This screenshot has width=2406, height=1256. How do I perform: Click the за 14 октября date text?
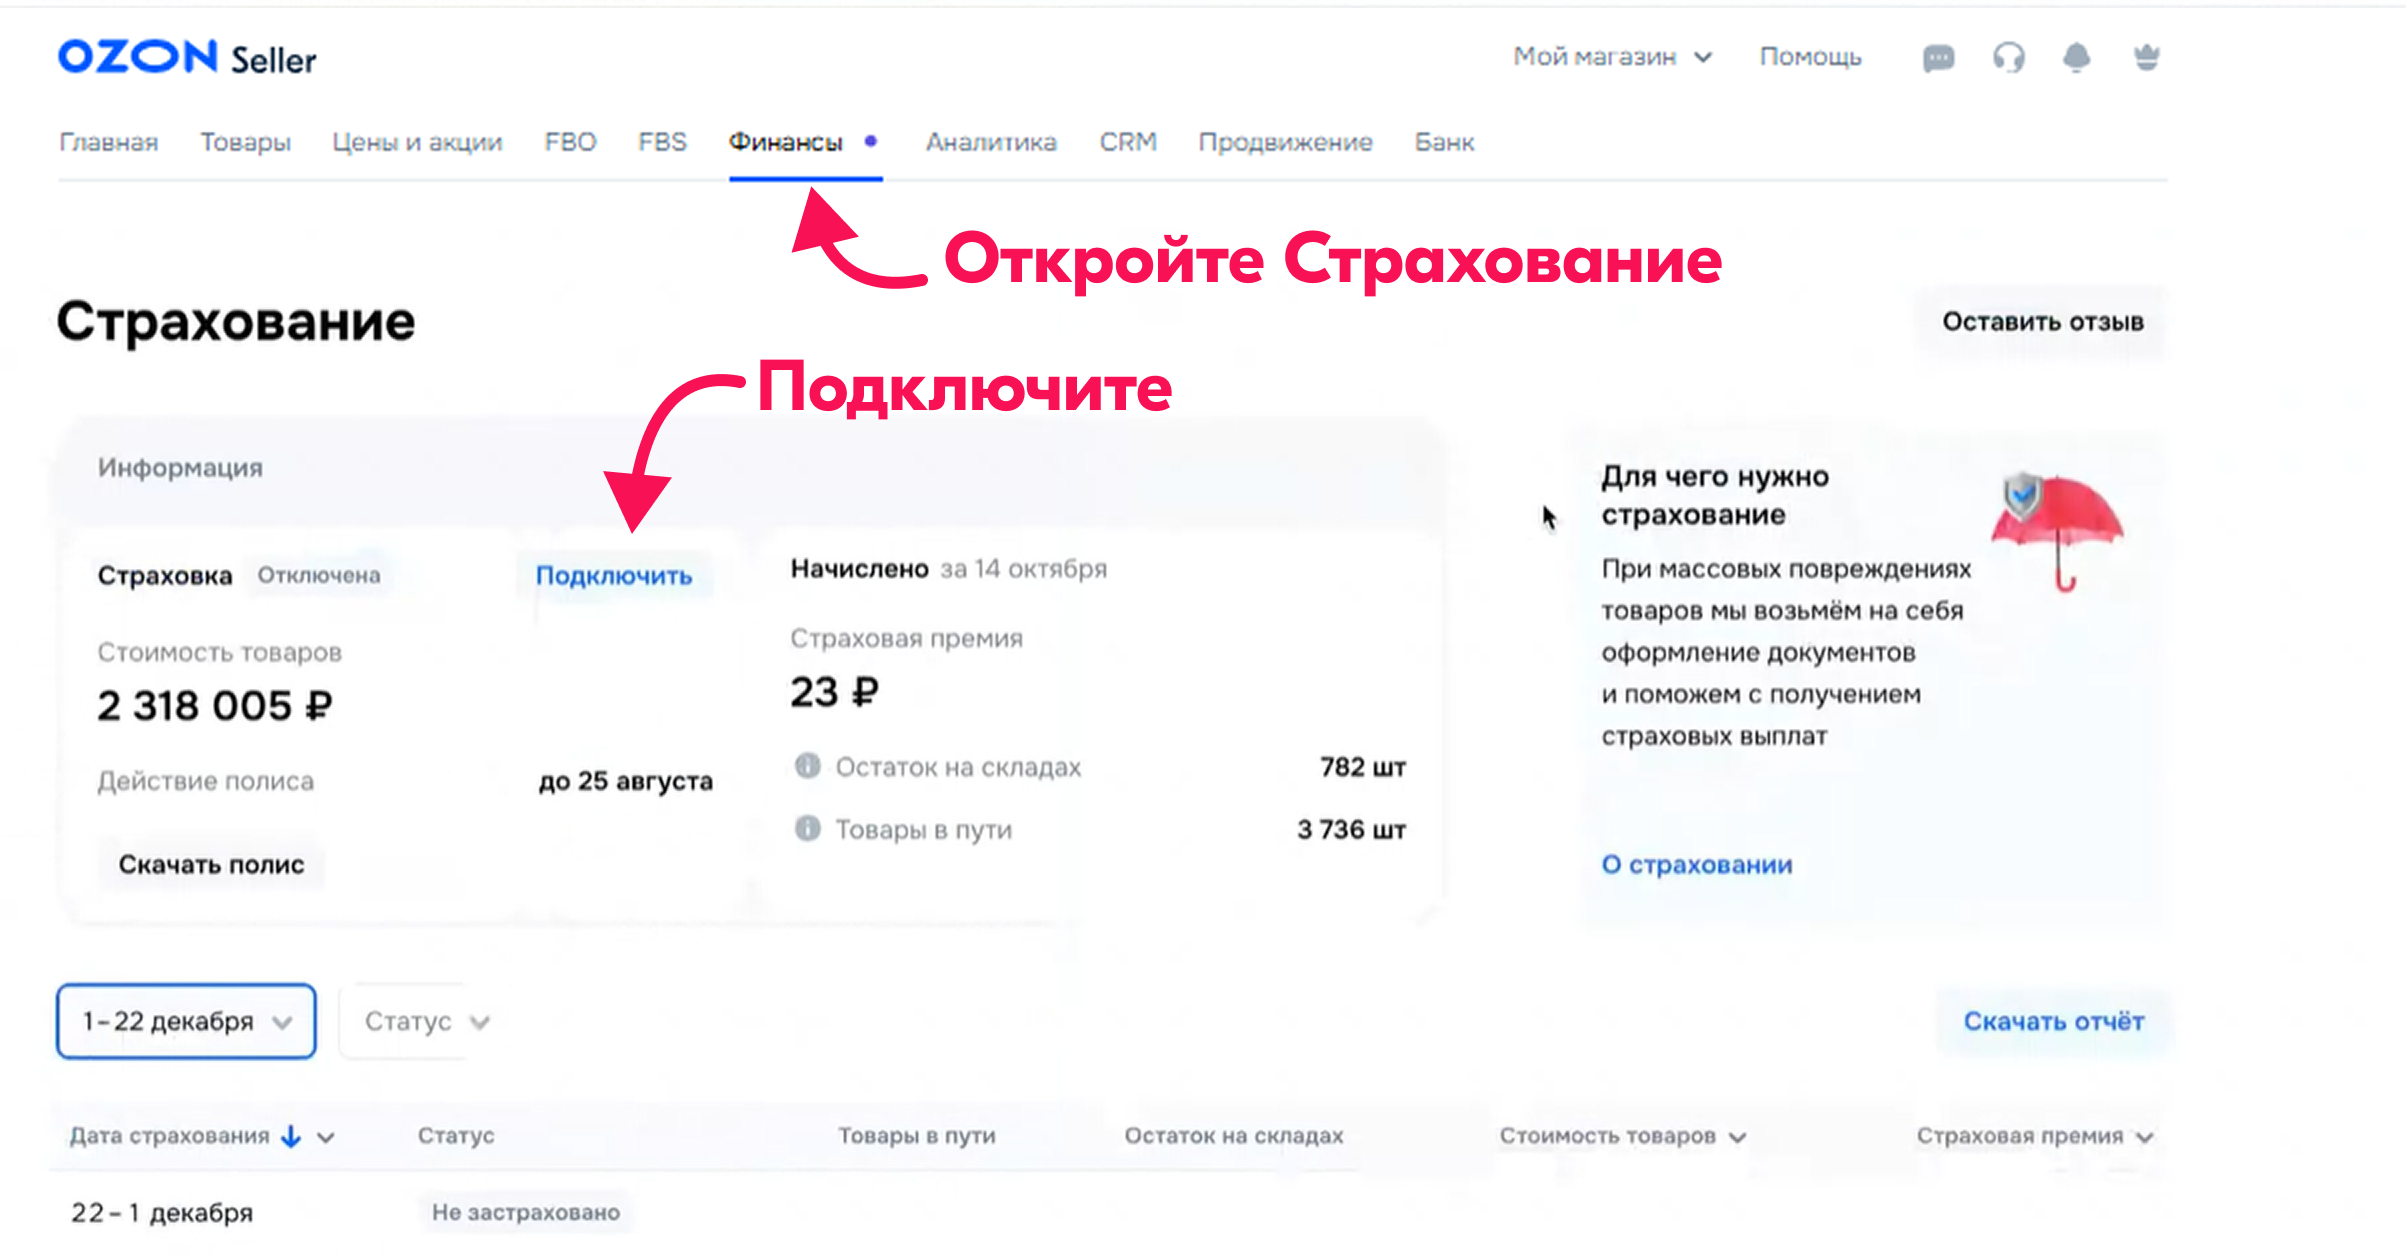[x=1023, y=569]
